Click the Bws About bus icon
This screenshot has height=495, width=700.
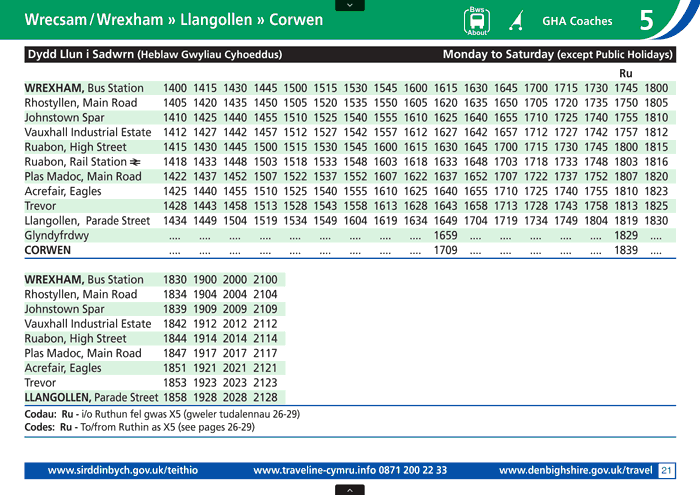click(477, 21)
